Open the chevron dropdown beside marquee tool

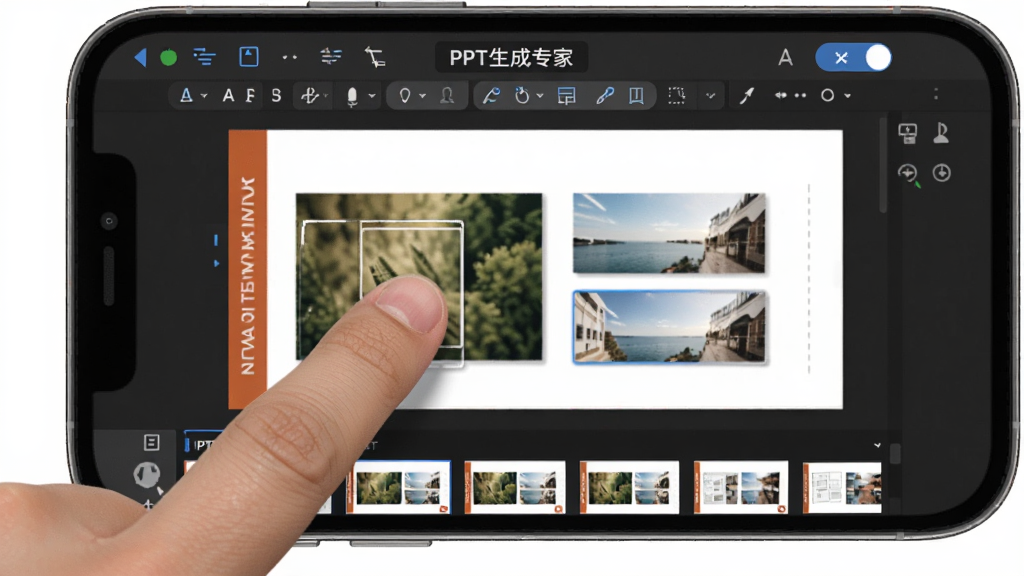coord(711,96)
